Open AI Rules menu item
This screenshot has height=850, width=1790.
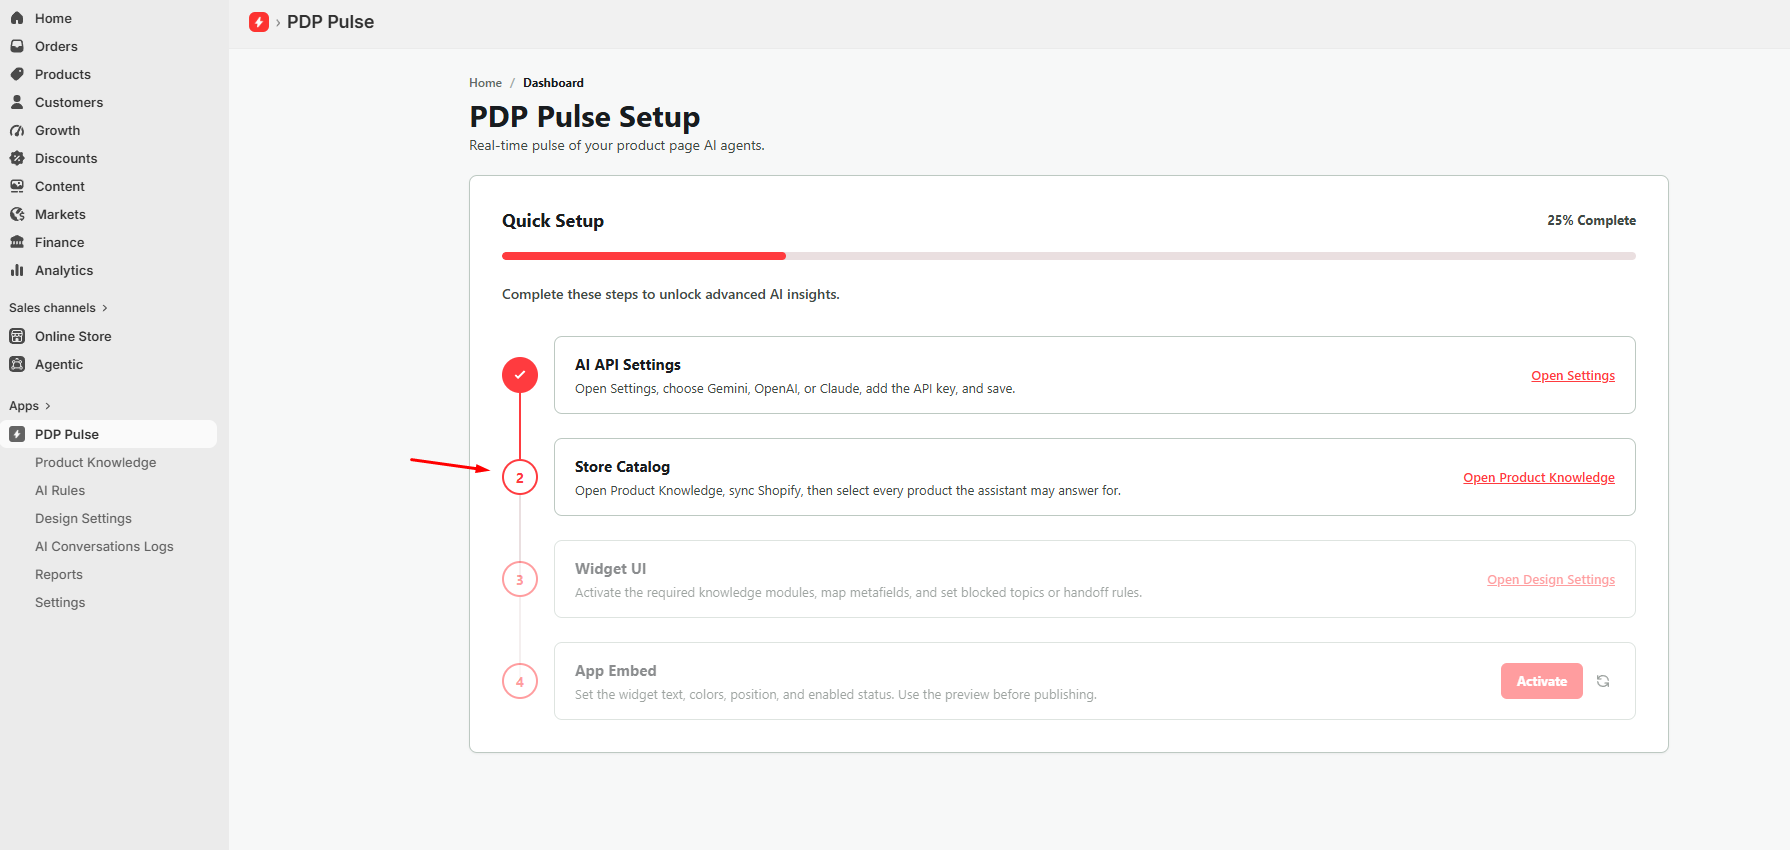[60, 490]
